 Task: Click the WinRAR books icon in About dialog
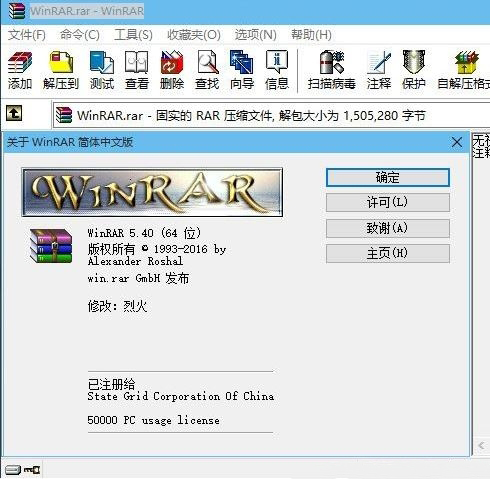point(51,246)
